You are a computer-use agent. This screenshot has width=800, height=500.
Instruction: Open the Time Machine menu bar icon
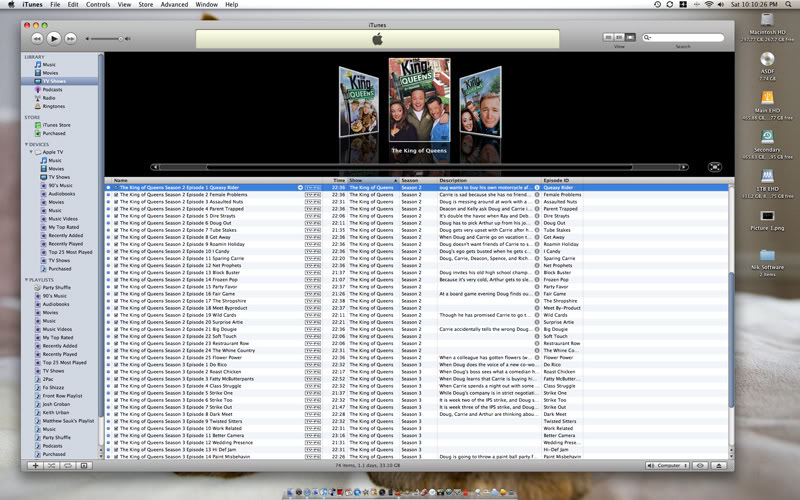point(657,4)
